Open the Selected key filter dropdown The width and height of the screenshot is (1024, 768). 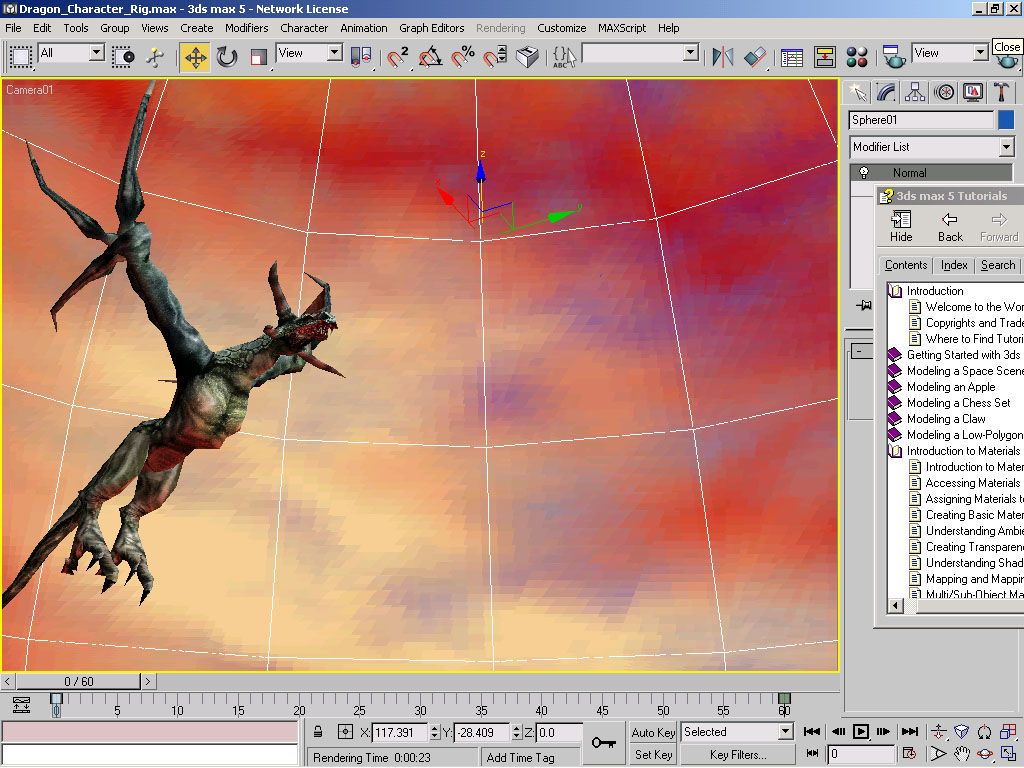point(785,732)
